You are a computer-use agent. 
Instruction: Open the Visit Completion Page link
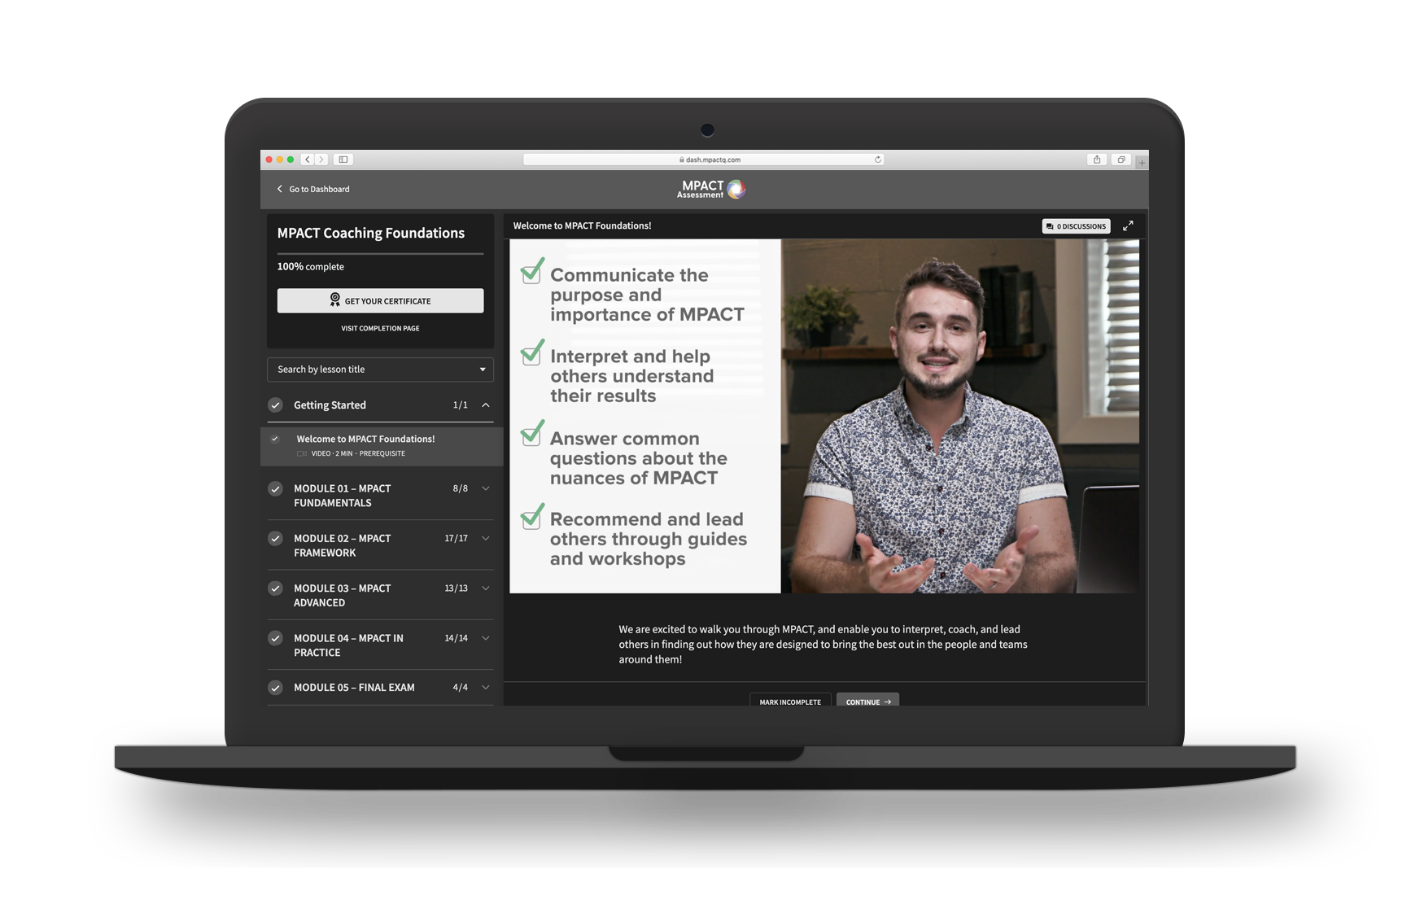click(380, 328)
